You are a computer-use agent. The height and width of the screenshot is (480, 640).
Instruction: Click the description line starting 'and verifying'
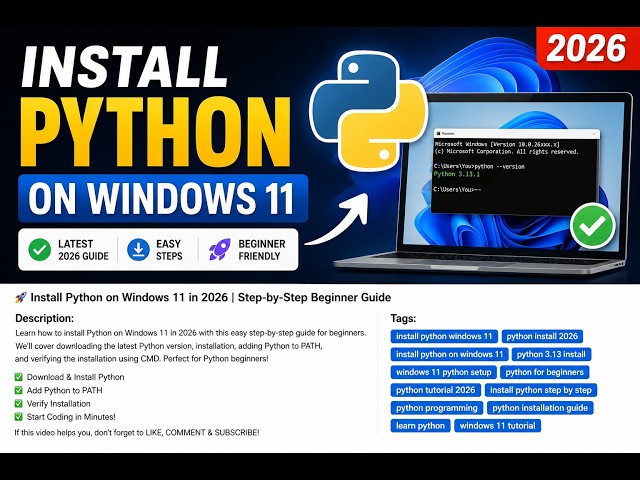click(x=142, y=359)
